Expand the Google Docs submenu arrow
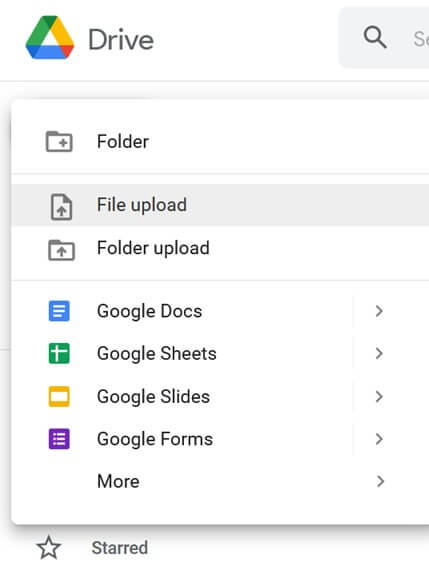Viewport: 429px width, 574px height. click(379, 311)
